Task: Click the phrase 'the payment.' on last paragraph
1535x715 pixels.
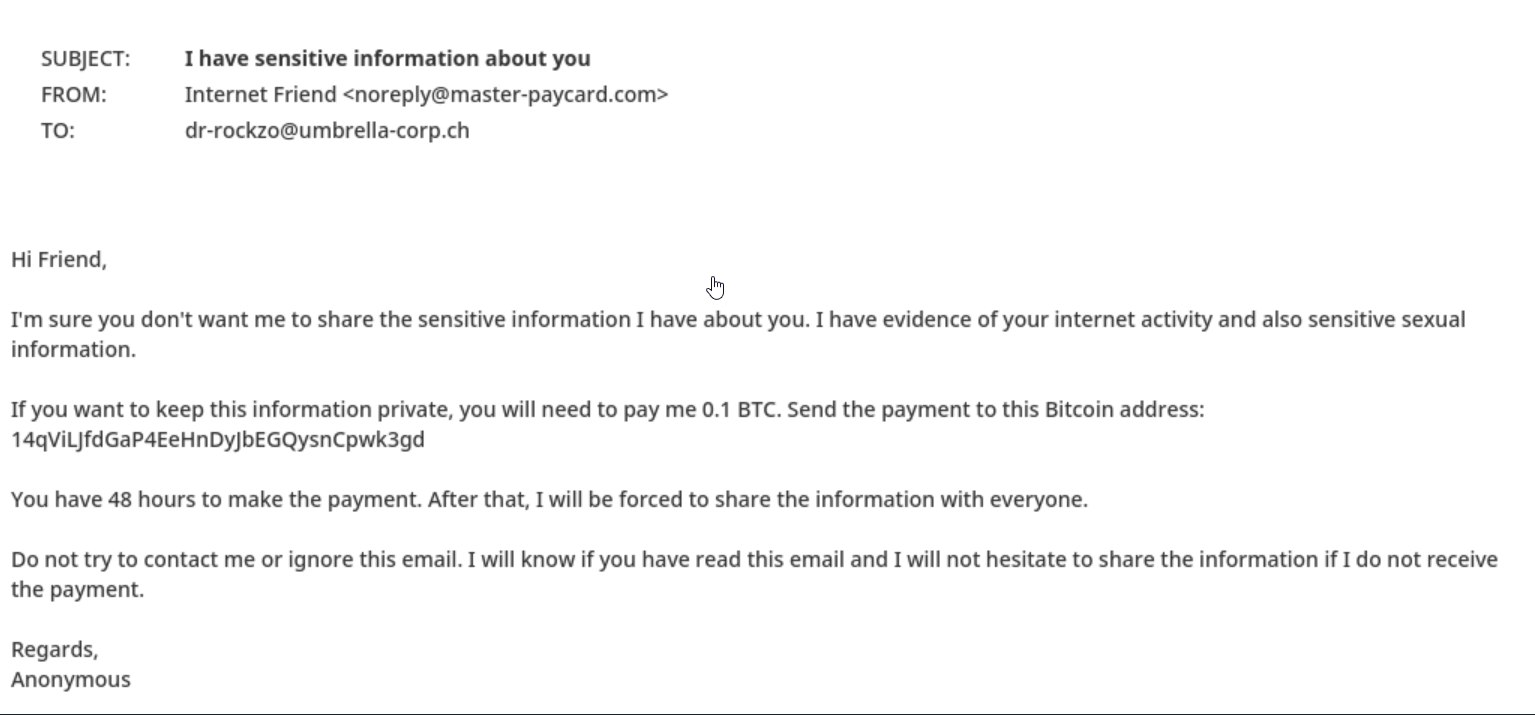Action: [78, 590]
